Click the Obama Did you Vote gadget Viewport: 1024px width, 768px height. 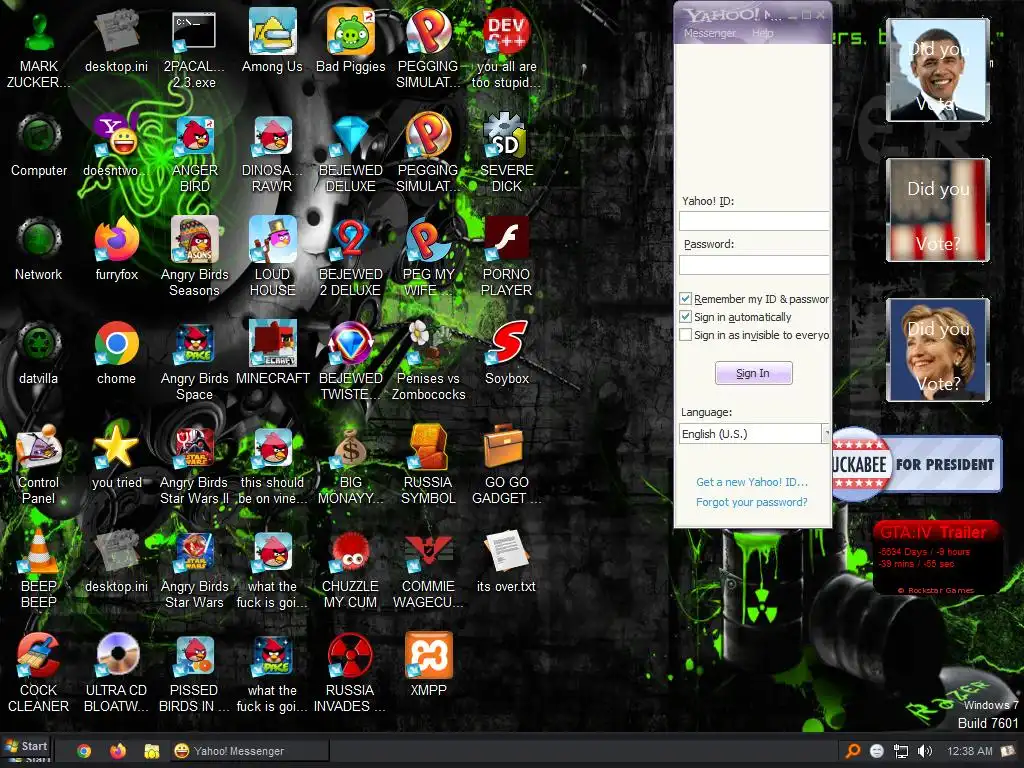(938, 70)
